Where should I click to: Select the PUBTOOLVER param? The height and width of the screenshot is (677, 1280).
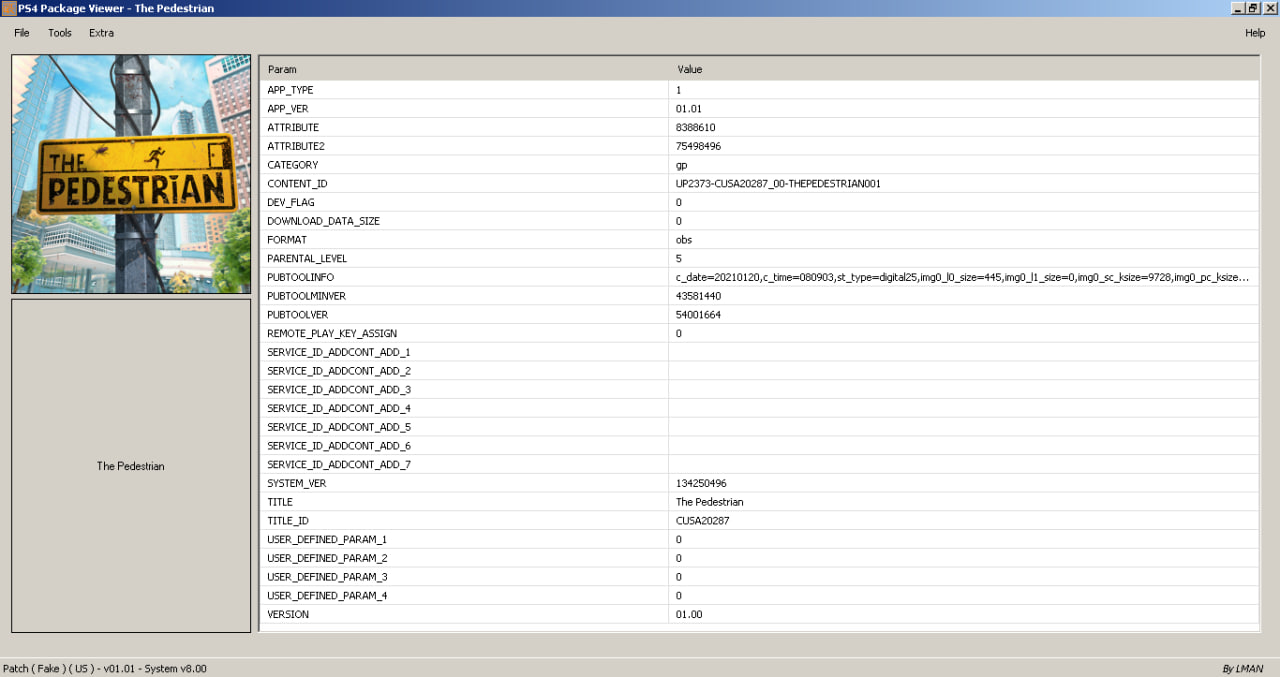[x=297, y=315]
